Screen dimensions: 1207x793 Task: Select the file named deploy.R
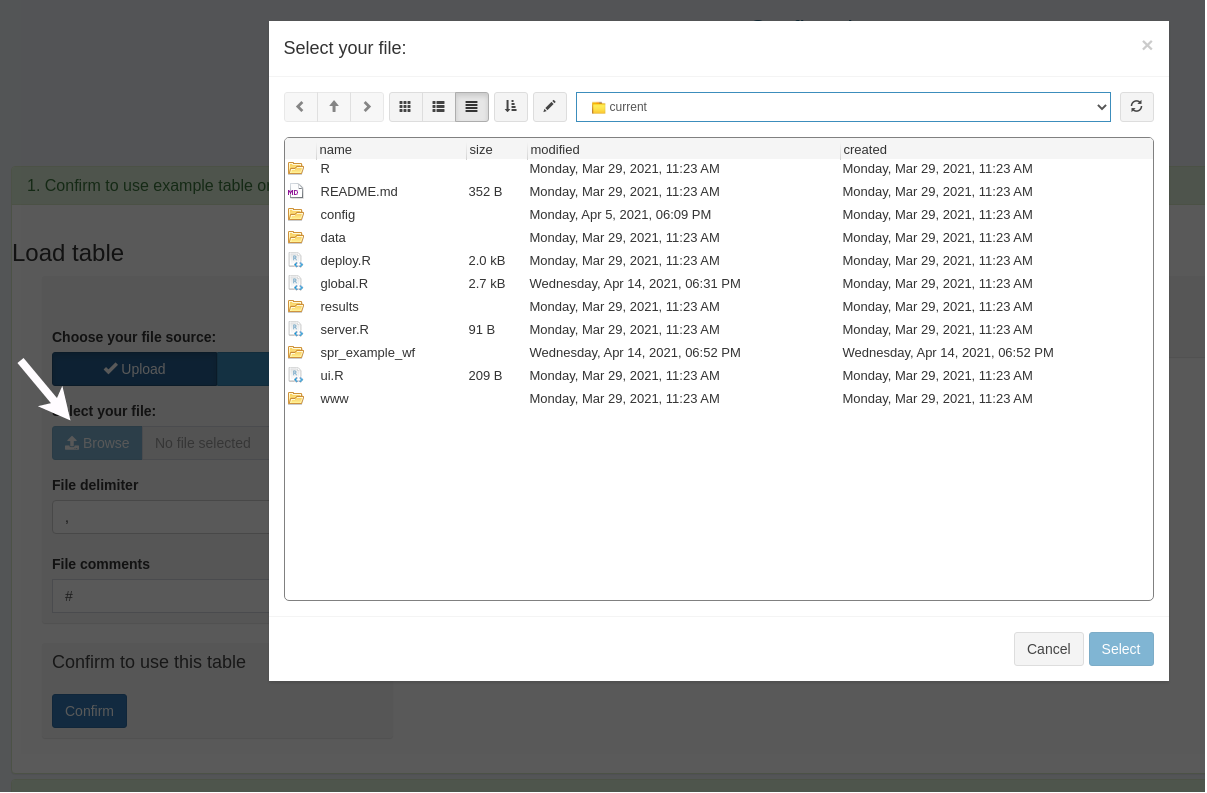(x=346, y=260)
